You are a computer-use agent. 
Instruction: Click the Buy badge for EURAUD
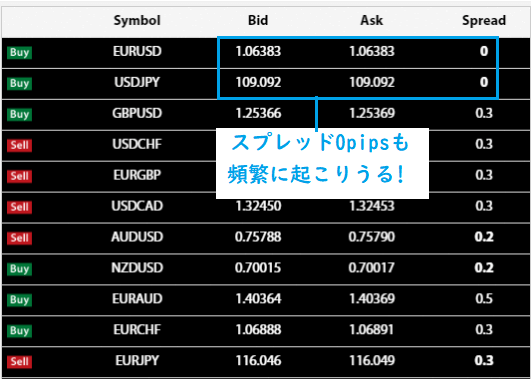[19, 300]
